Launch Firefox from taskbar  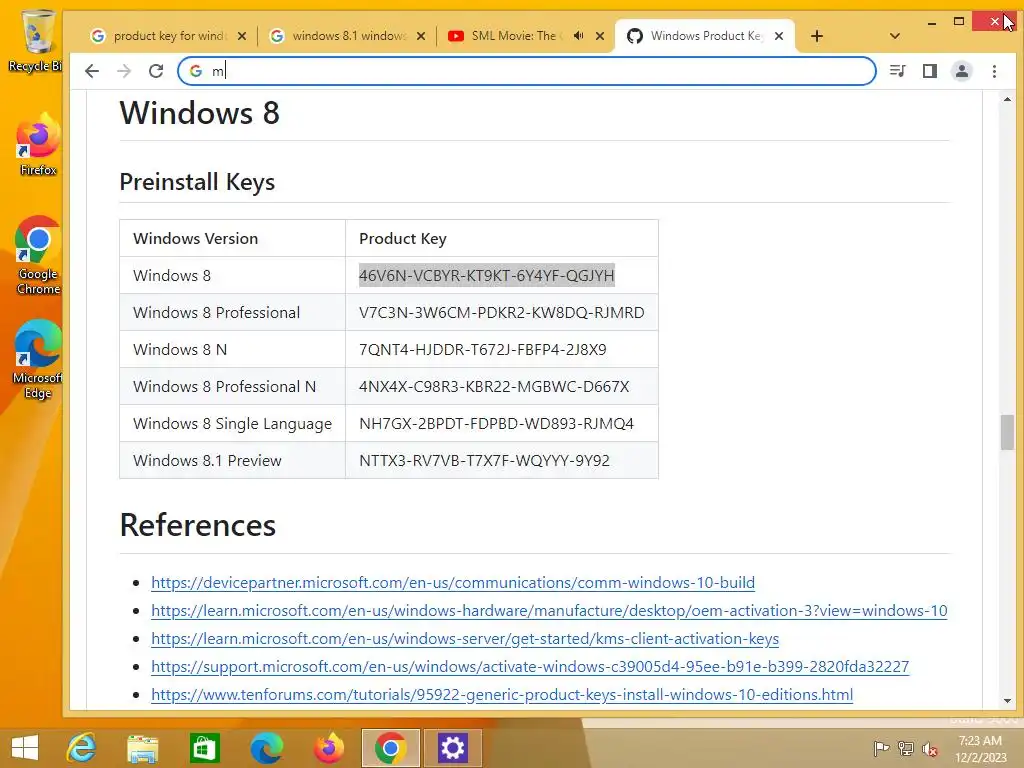pyautogui.click(x=328, y=748)
